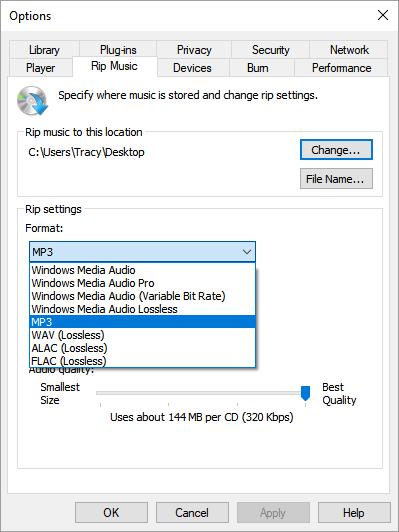Pick Windows Media Audio (Variable Bit Rate)
Image resolution: width=399 pixels, height=532 pixels.
(x=142, y=296)
